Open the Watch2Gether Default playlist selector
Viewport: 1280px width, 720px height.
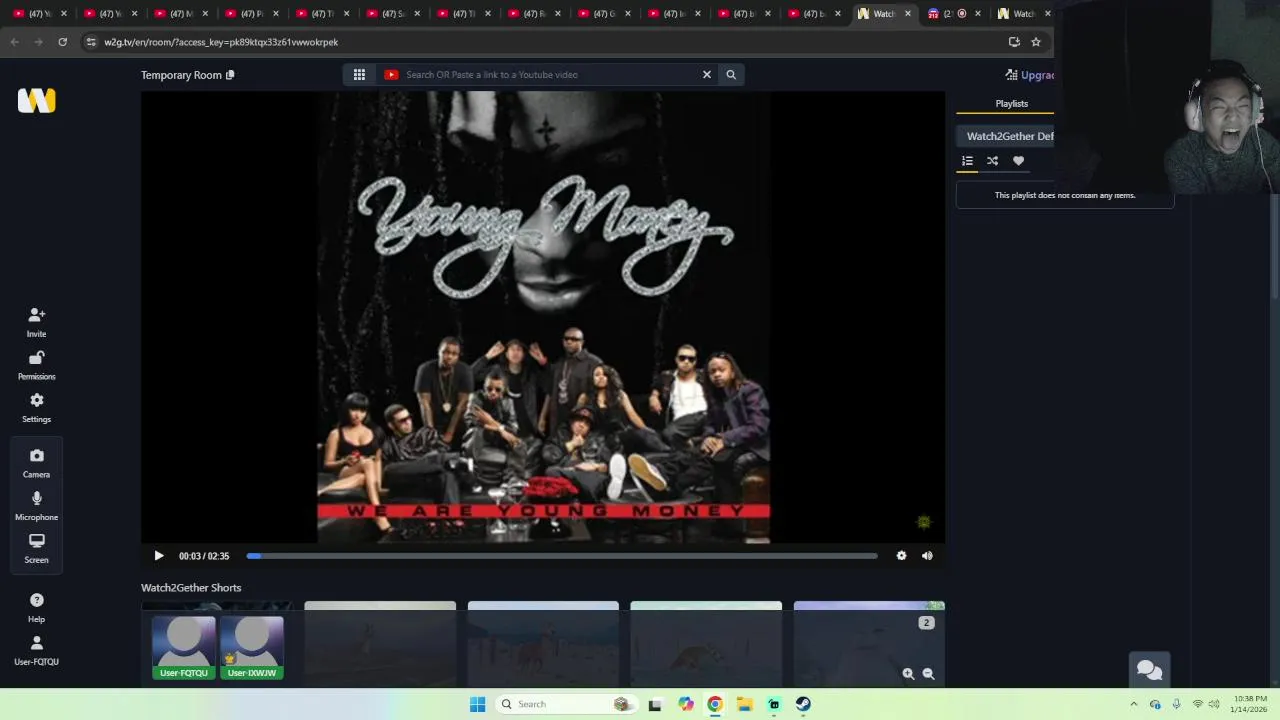(x=1006, y=136)
